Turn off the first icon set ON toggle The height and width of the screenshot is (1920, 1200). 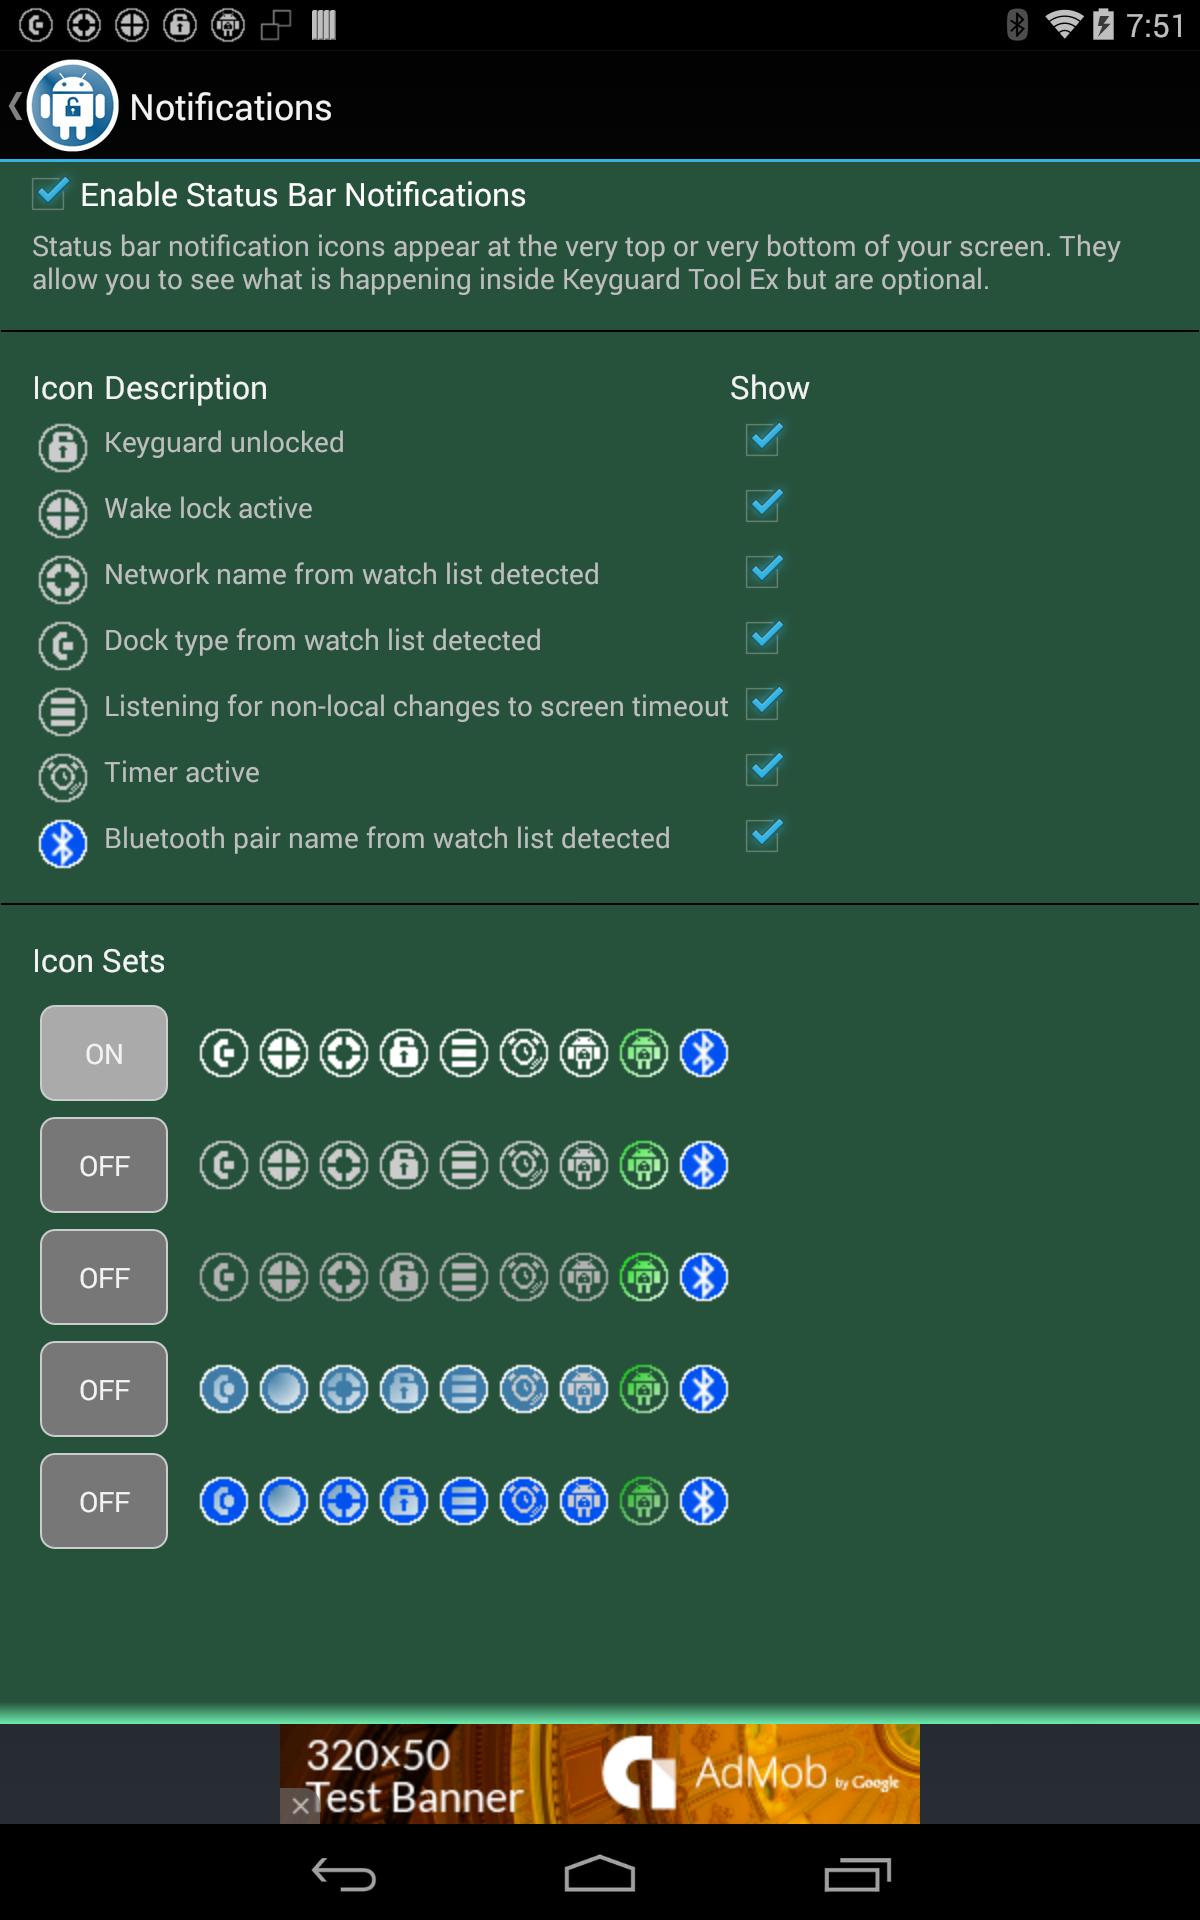tap(104, 1053)
